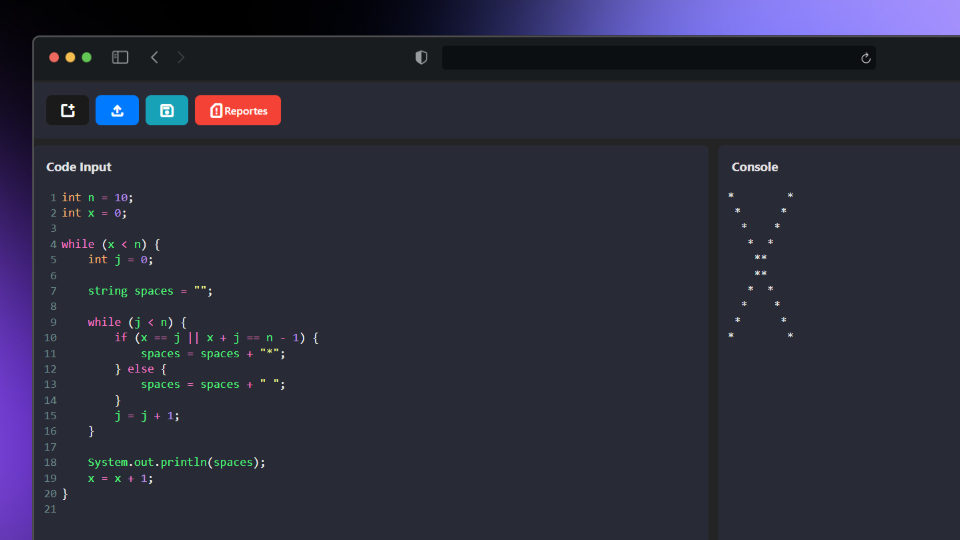The width and height of the screenshot is (960, 540).
Task: Click the closing brace on line 20
Action: point(65,493)
